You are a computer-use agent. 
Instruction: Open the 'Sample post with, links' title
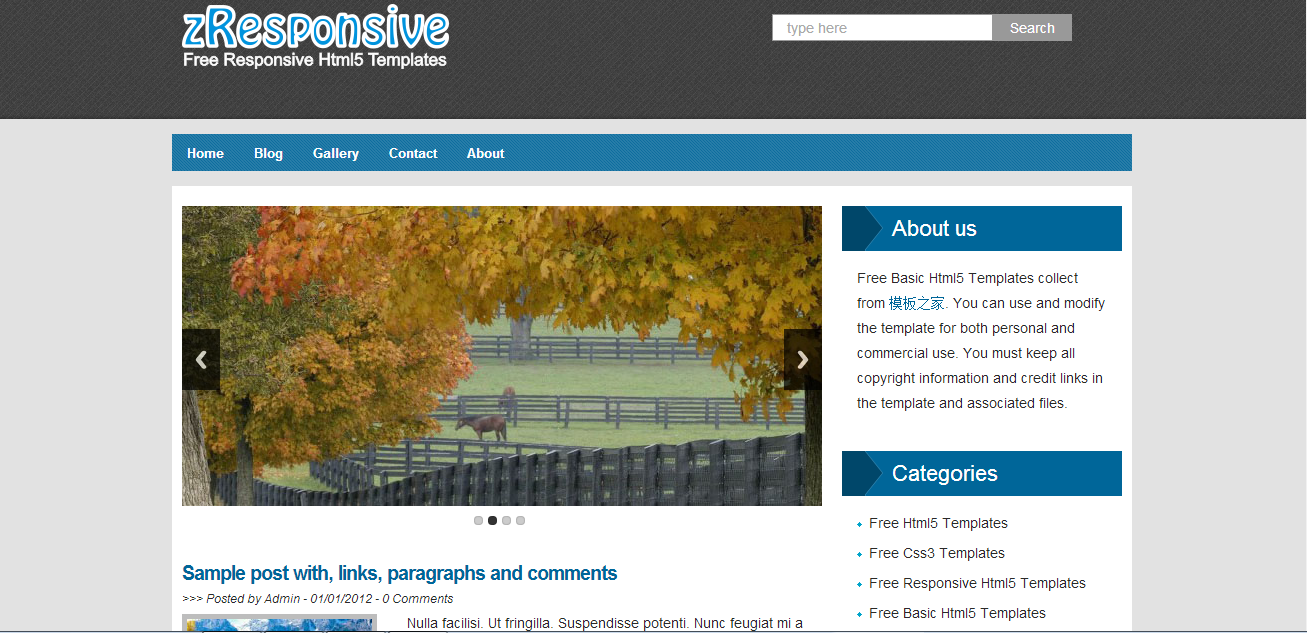click(399, 573)
